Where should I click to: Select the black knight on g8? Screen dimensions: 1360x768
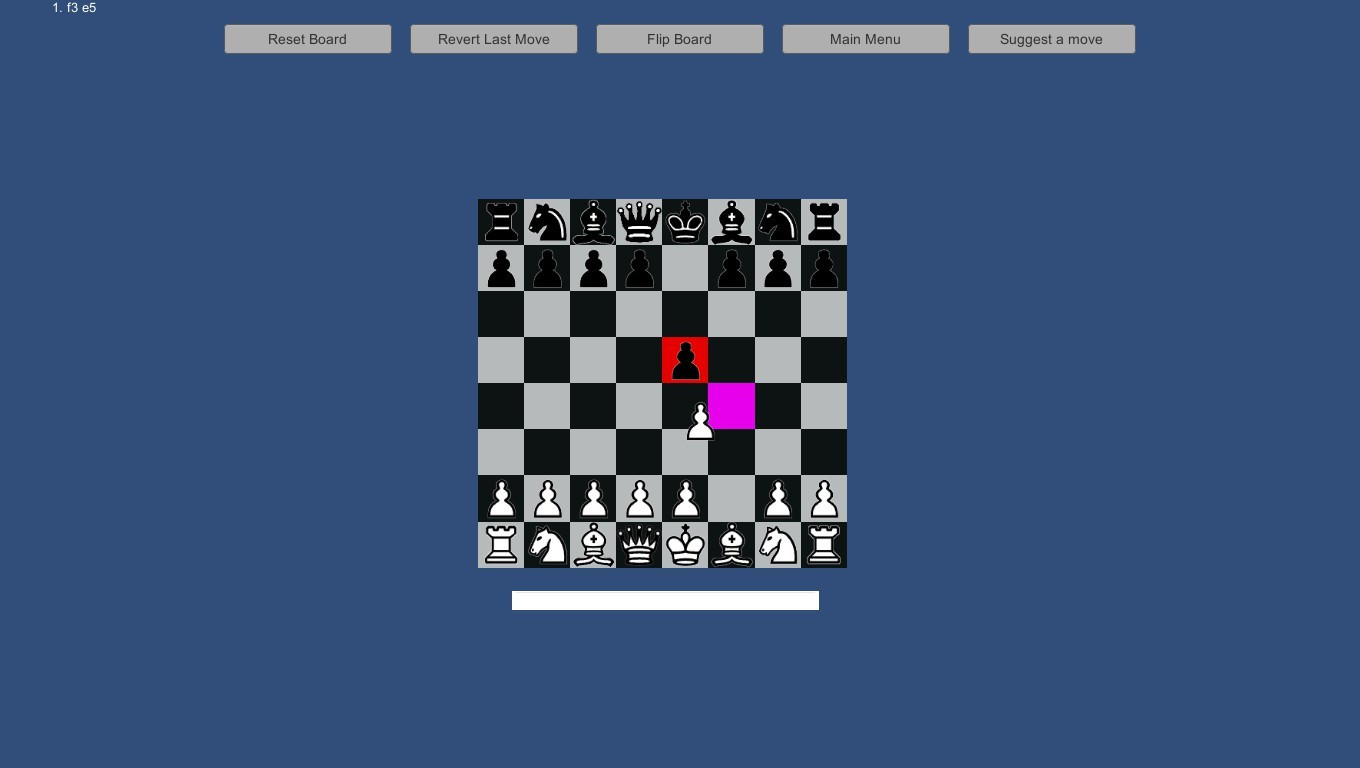[x=777, y=222]
